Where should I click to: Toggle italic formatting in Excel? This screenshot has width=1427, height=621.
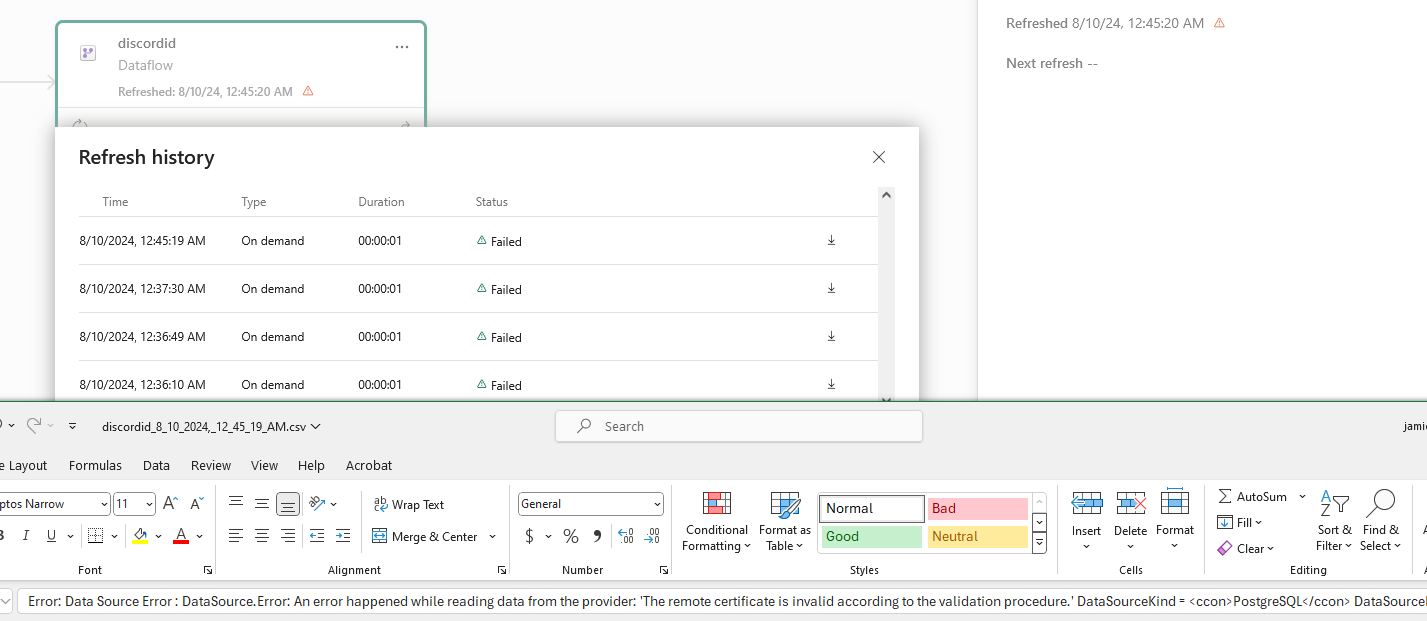tap(25, 536)
